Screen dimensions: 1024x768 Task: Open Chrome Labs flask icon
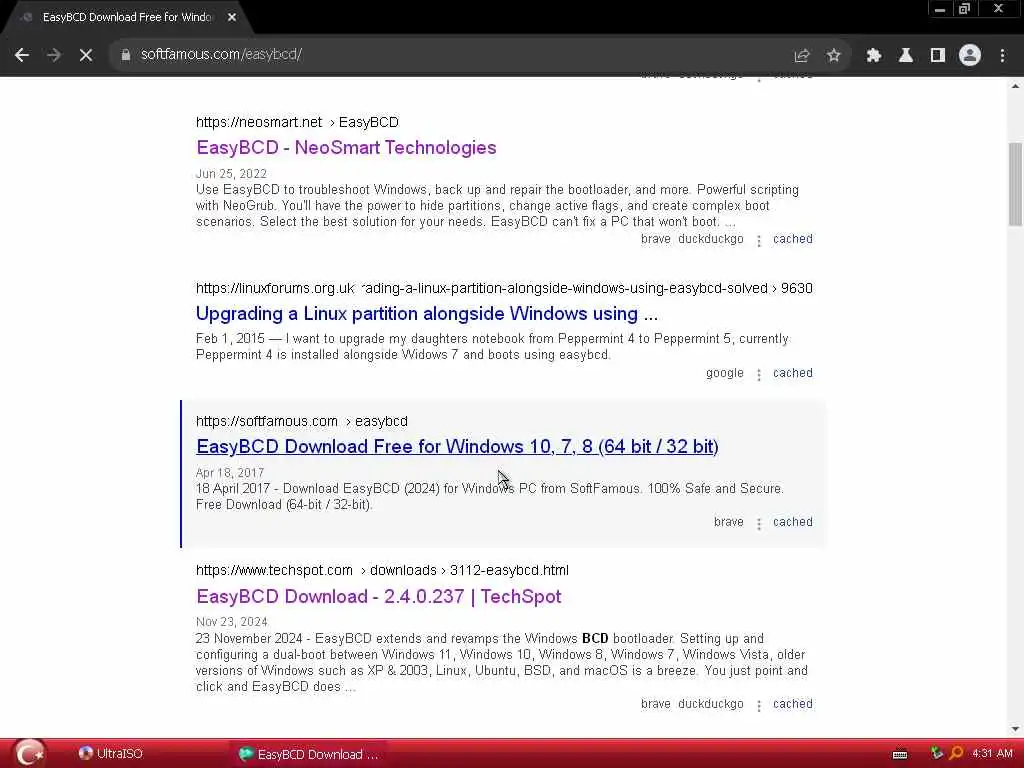(905, 56)
